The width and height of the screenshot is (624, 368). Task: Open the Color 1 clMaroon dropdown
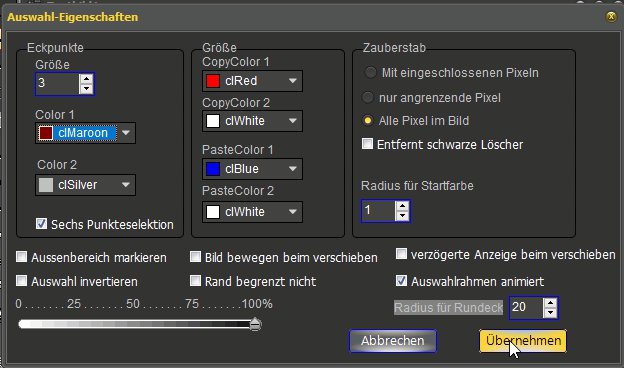[126, 133]
